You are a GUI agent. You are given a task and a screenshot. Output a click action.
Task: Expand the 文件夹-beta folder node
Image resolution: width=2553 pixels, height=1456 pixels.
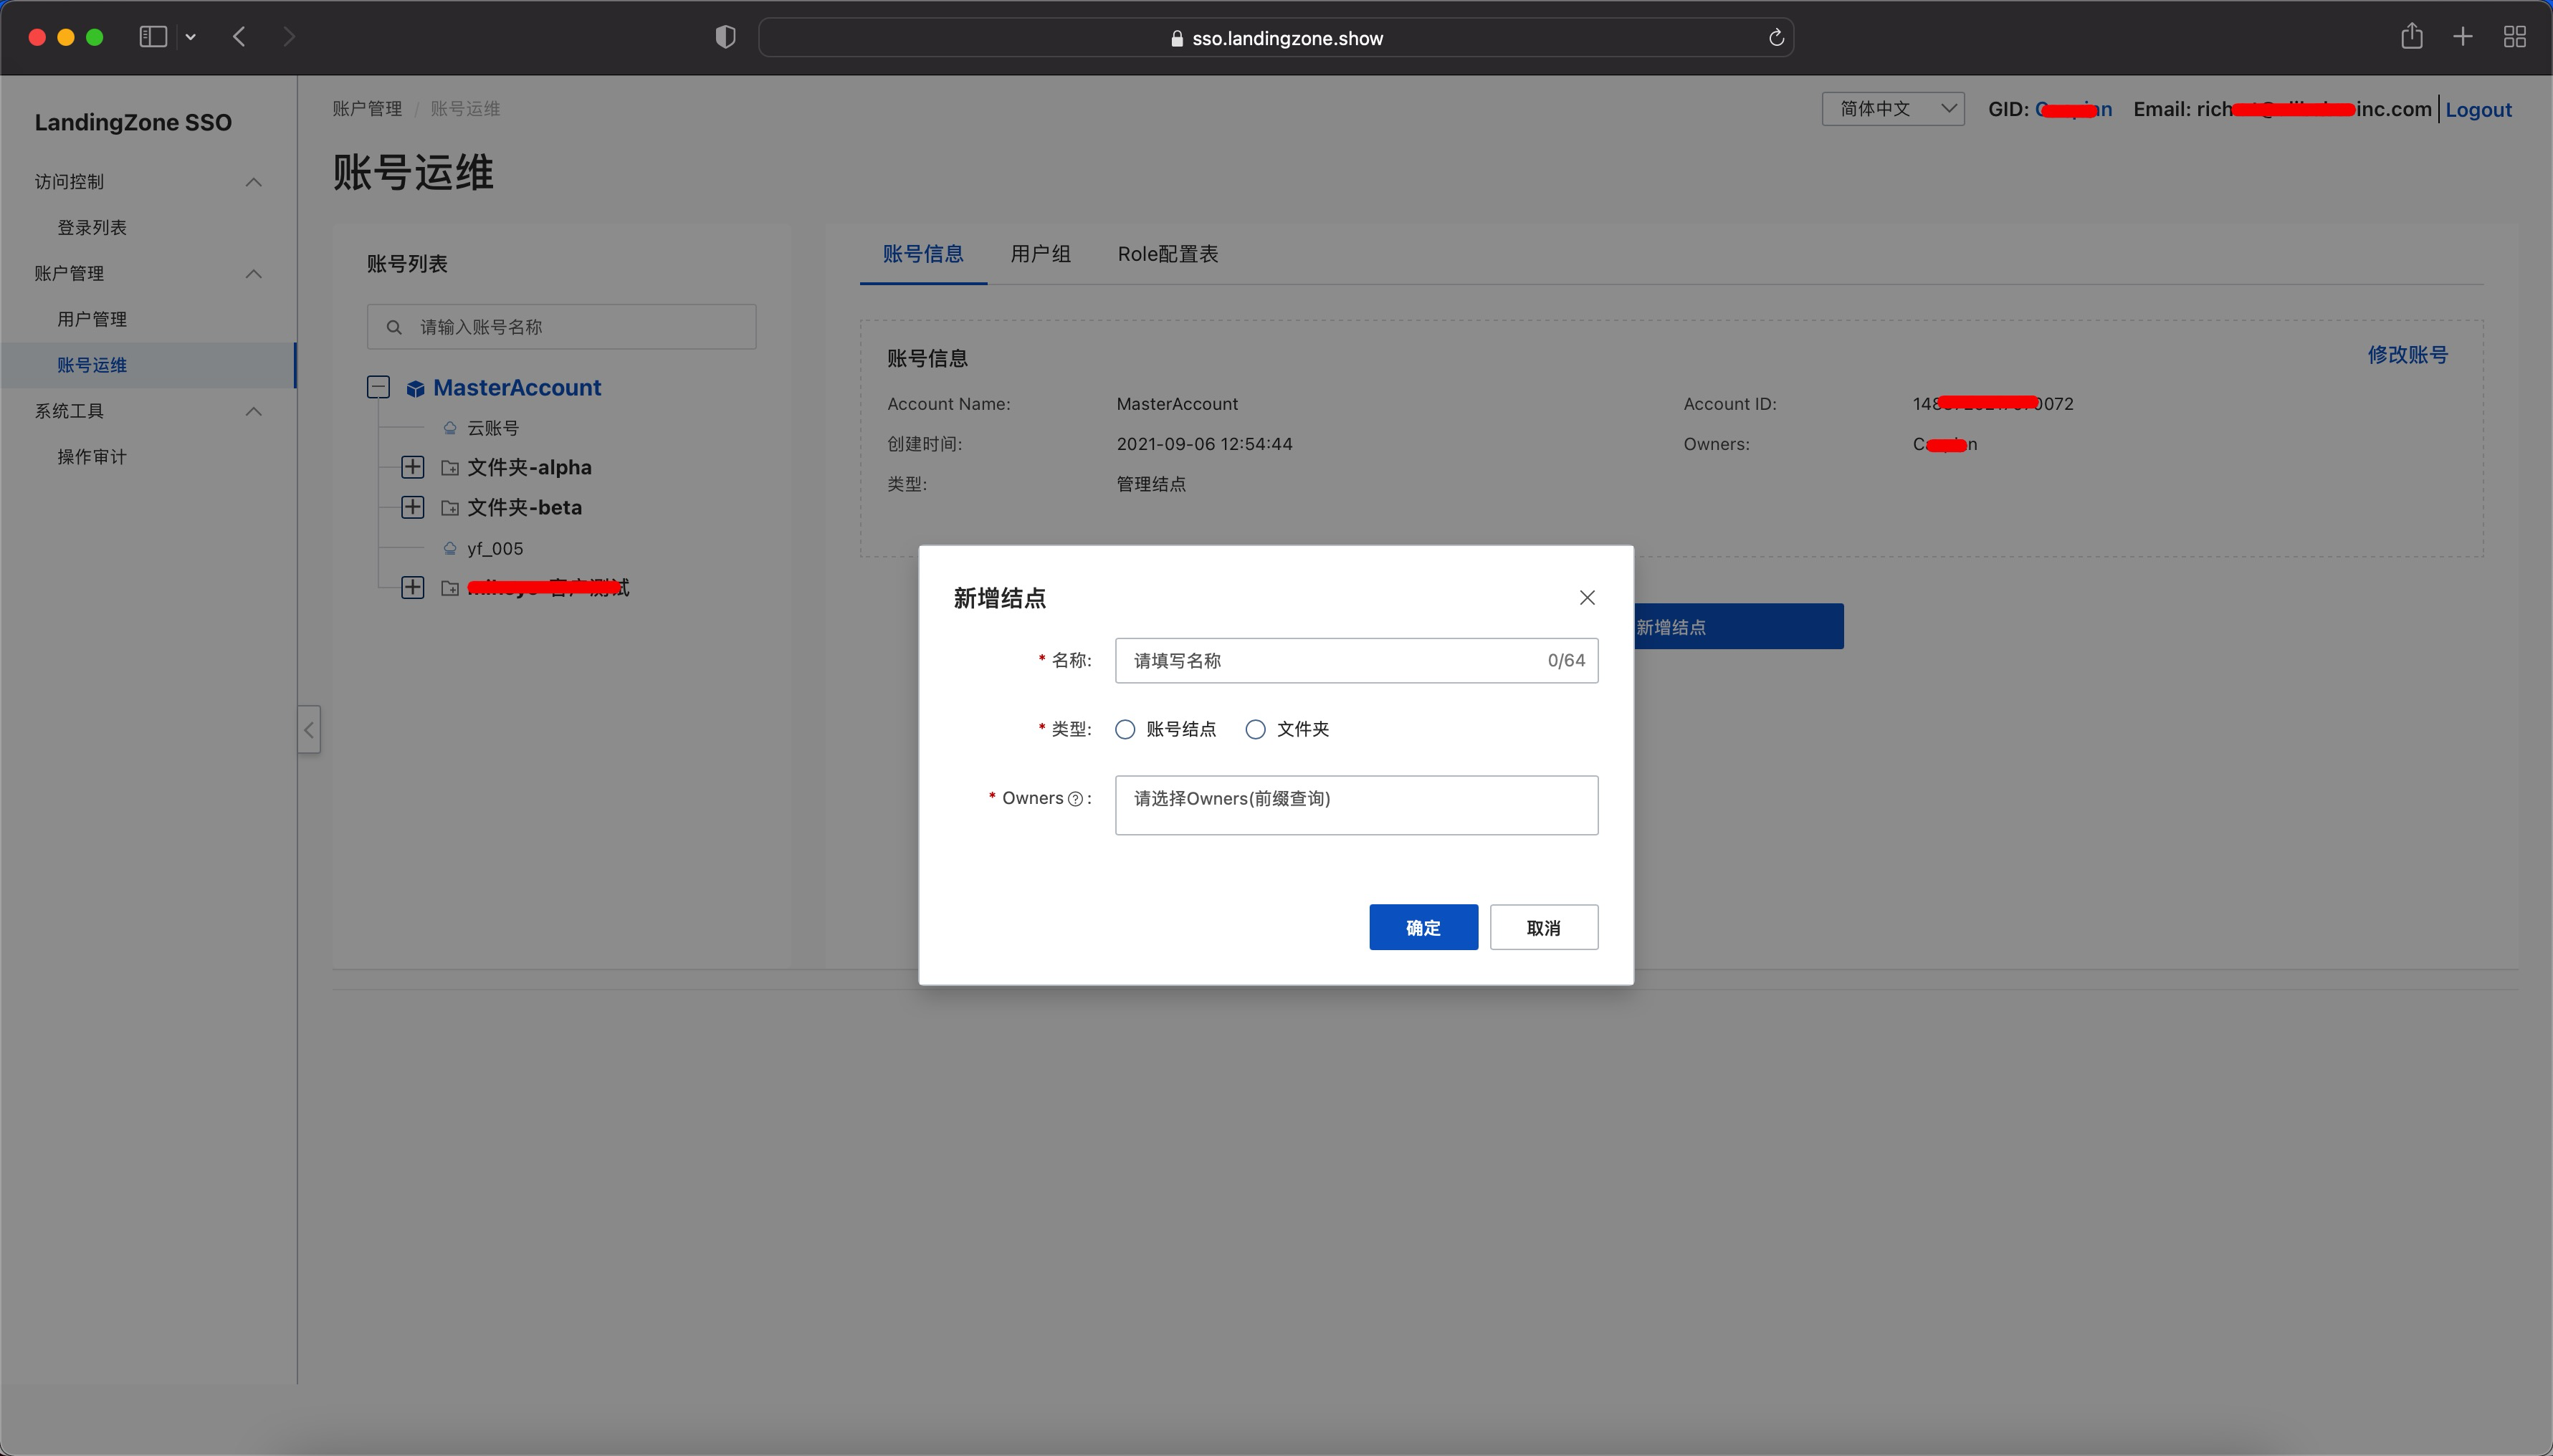pos(412,507)
